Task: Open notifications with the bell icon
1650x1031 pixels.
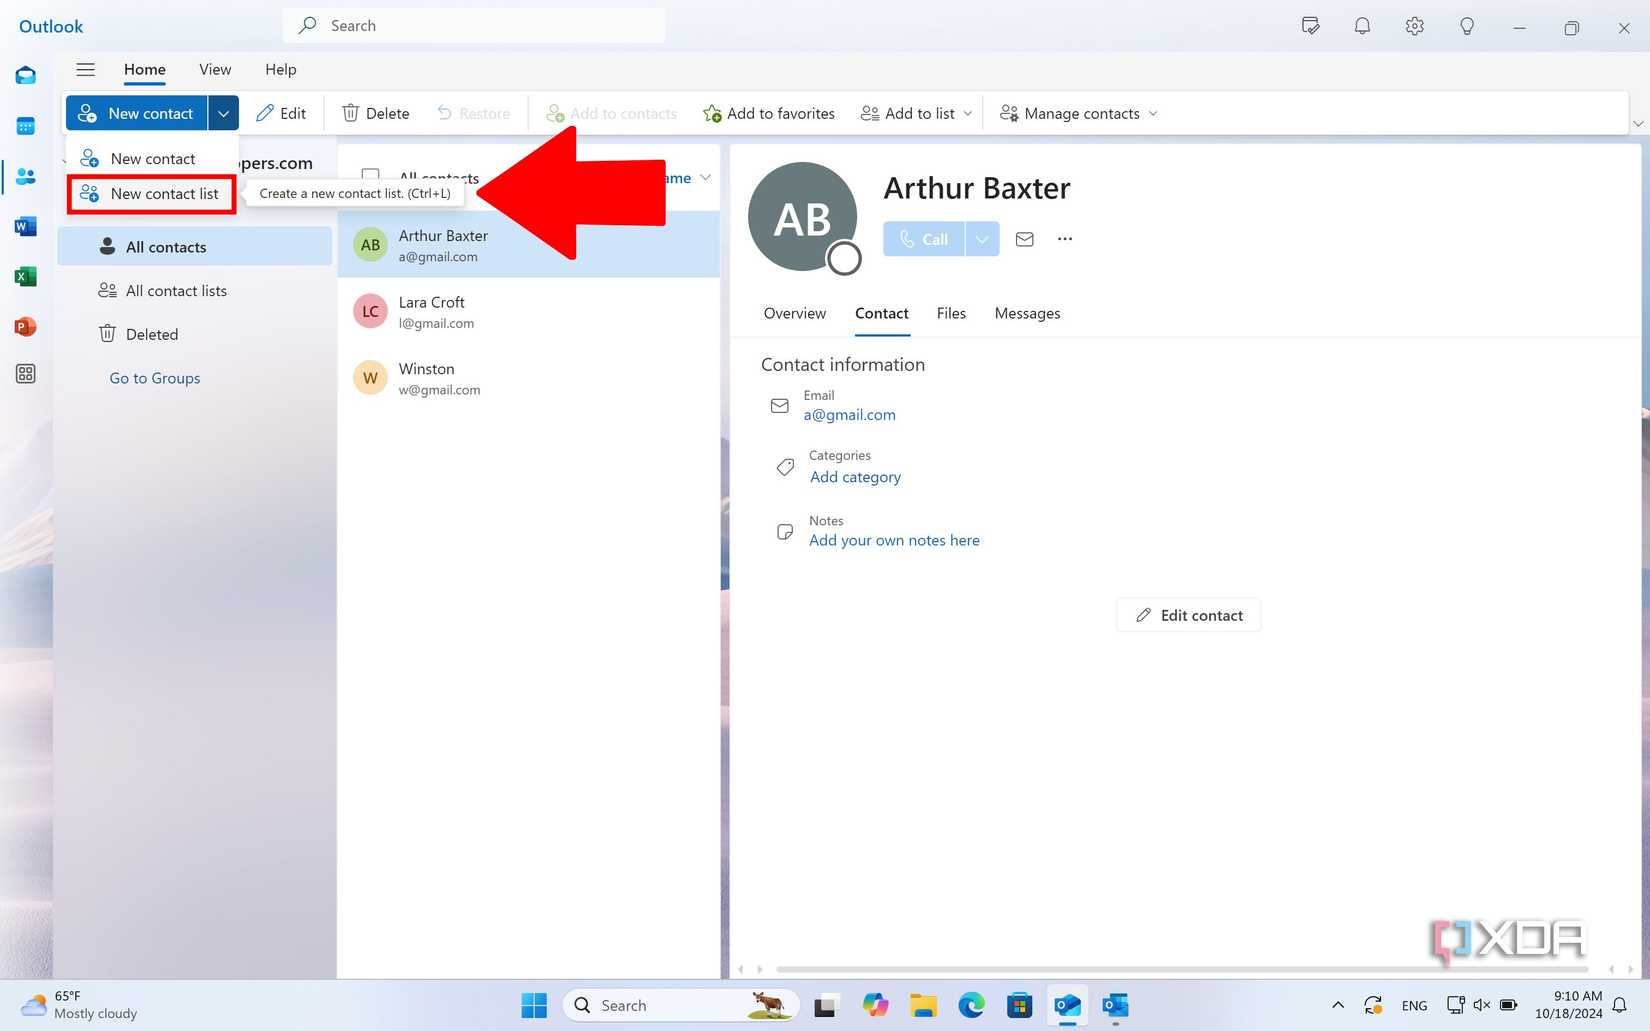Action: [x=1362, y=26]
